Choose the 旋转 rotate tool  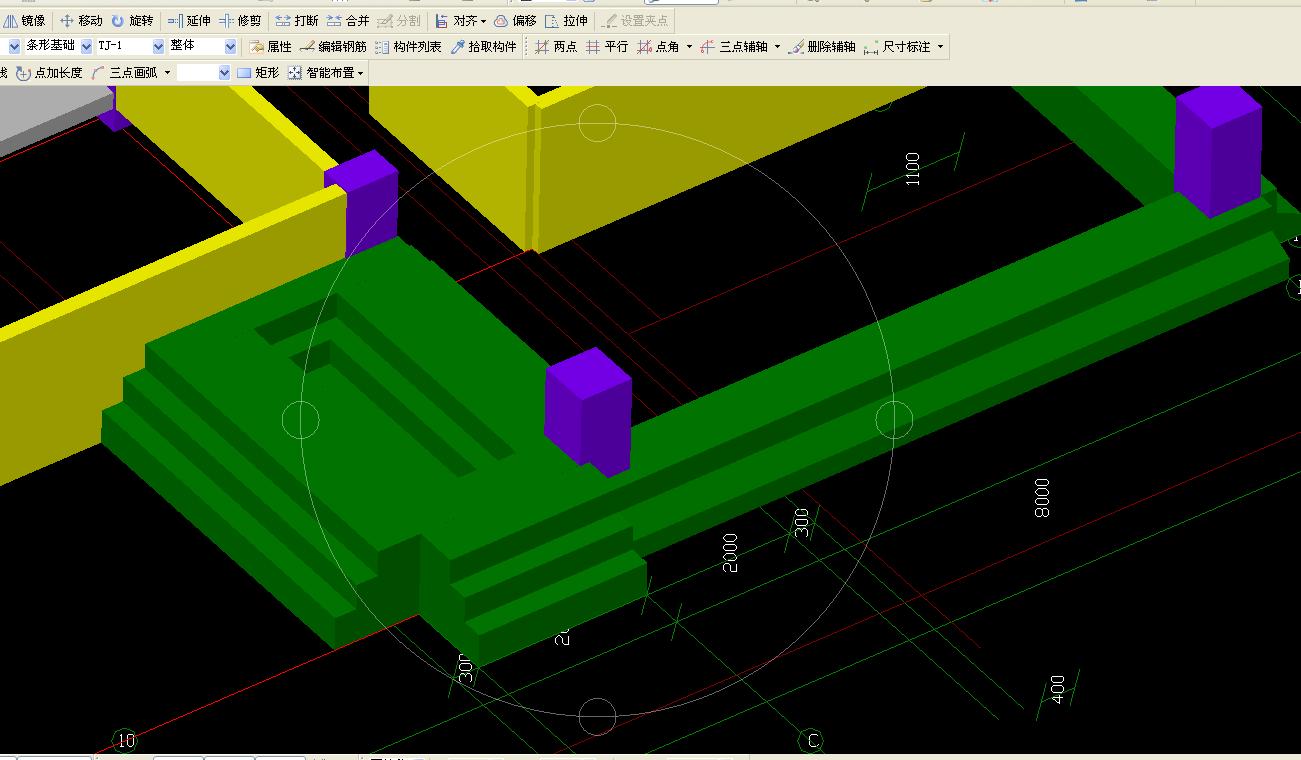click(132, 20)
